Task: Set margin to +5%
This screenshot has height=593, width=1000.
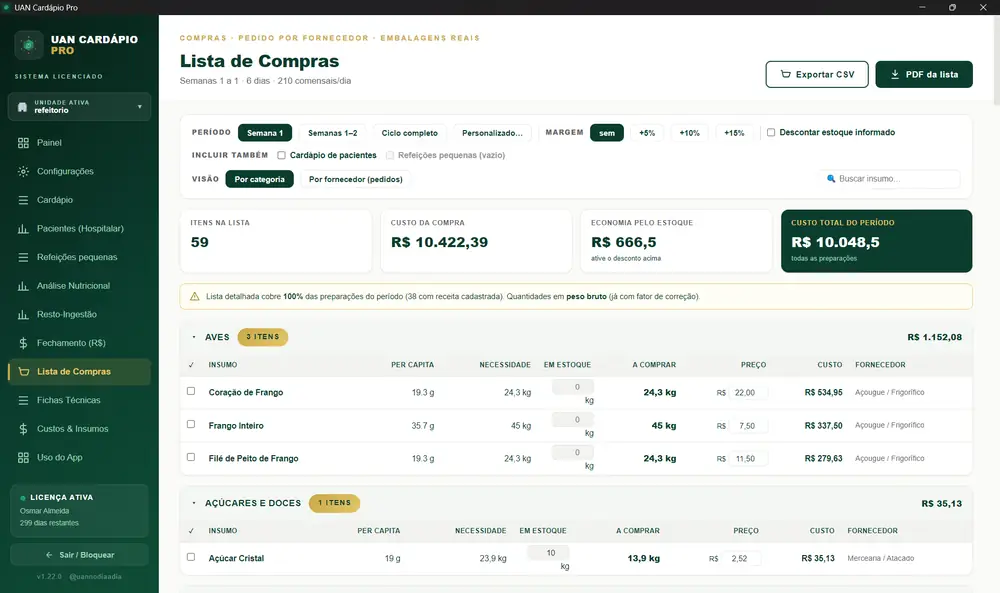Action: tap(647, 133)
